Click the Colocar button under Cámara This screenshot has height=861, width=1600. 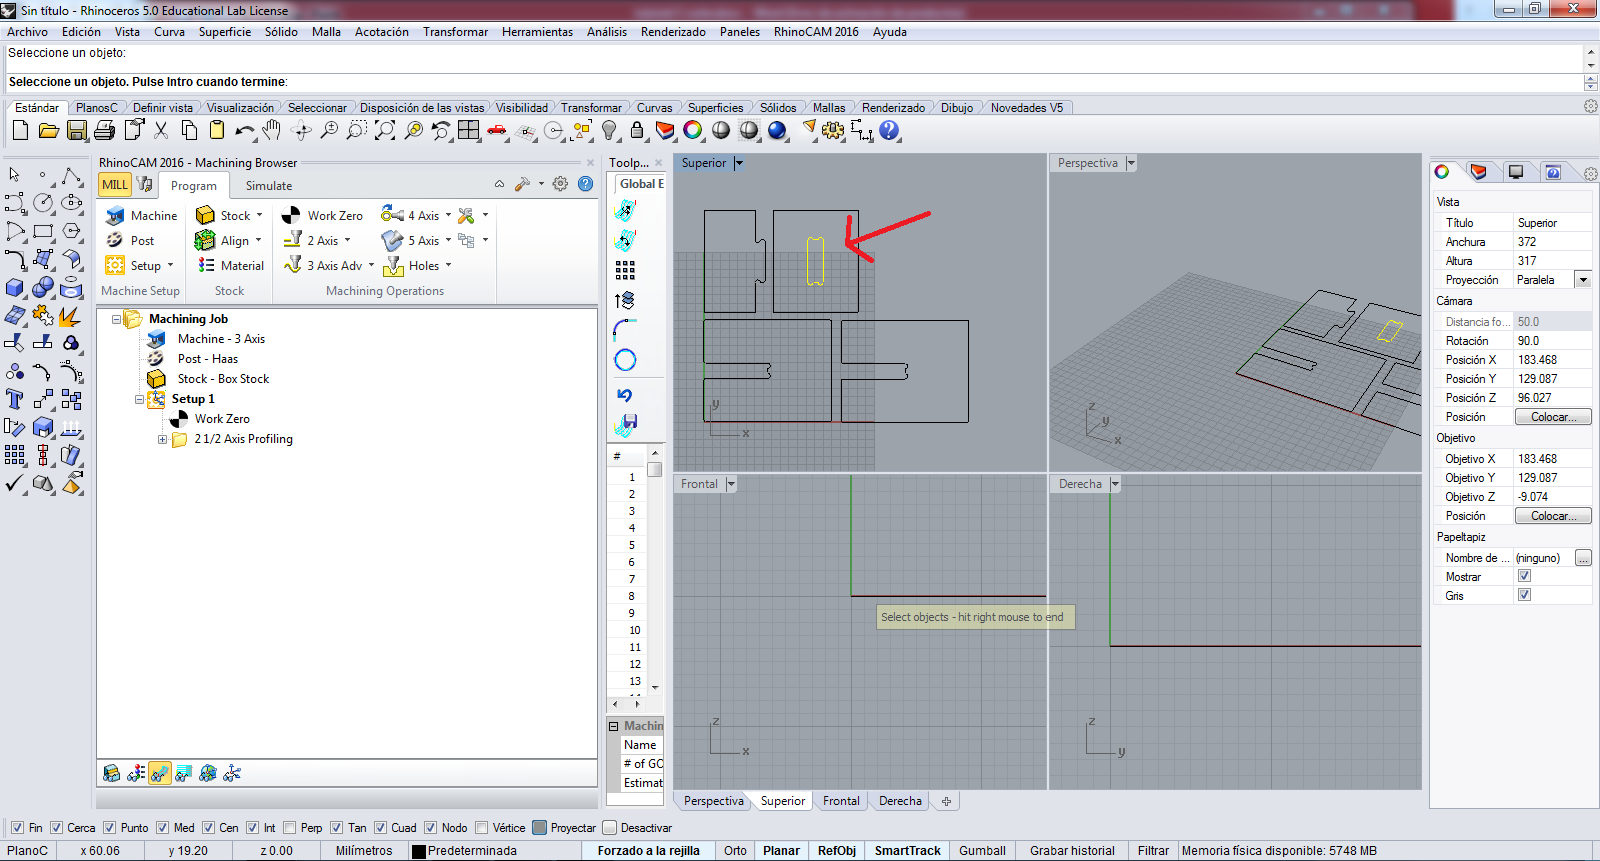point(1553,417)
